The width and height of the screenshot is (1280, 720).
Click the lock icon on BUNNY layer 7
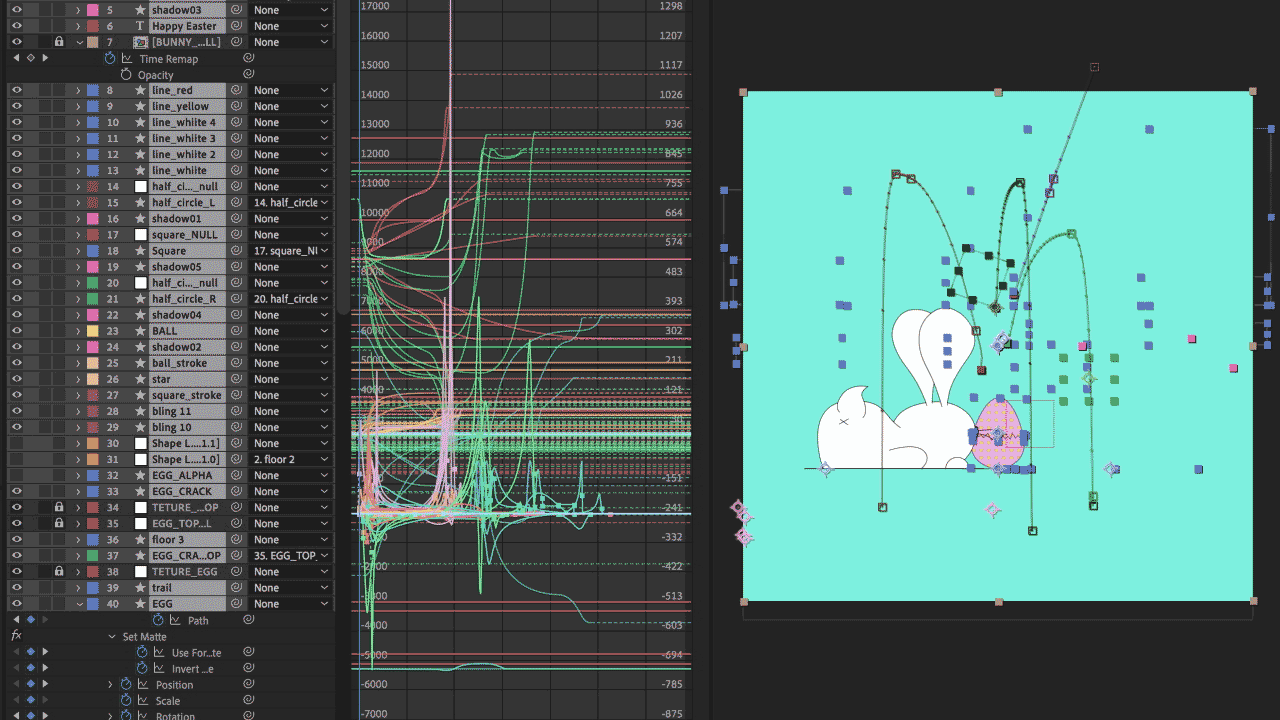(x=59, y=42)
